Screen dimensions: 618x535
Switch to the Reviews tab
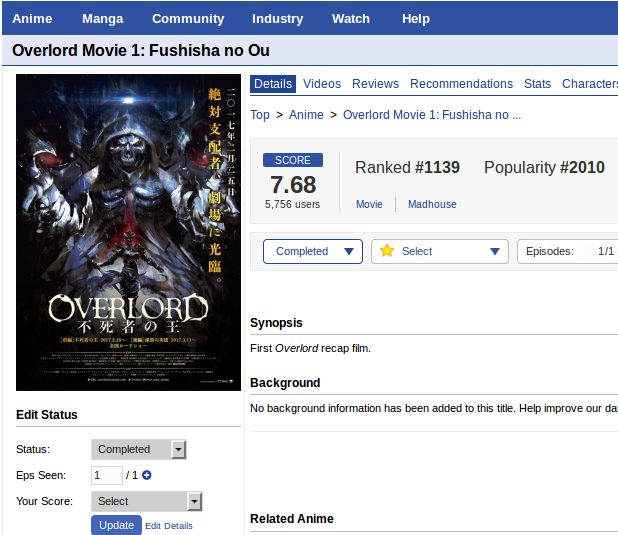pyautogui.click(x=375, y=84)
